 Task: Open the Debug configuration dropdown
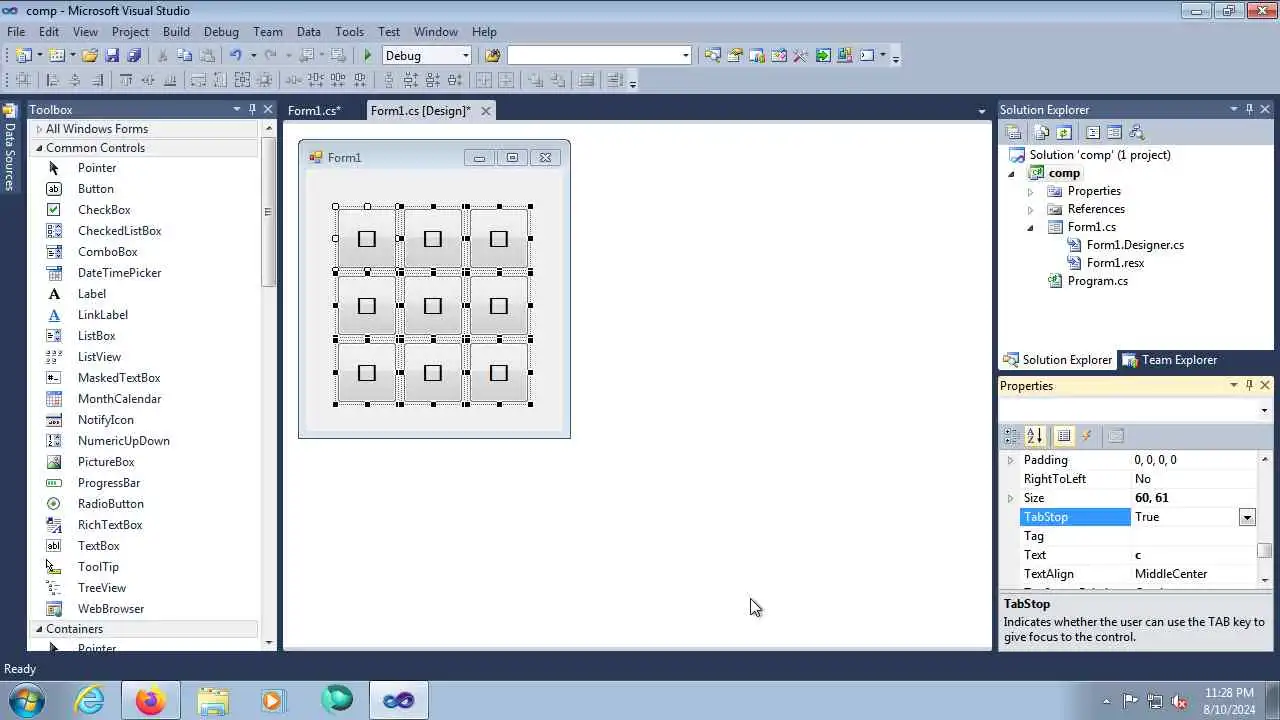pyautogui.click(x=466, y=56)
